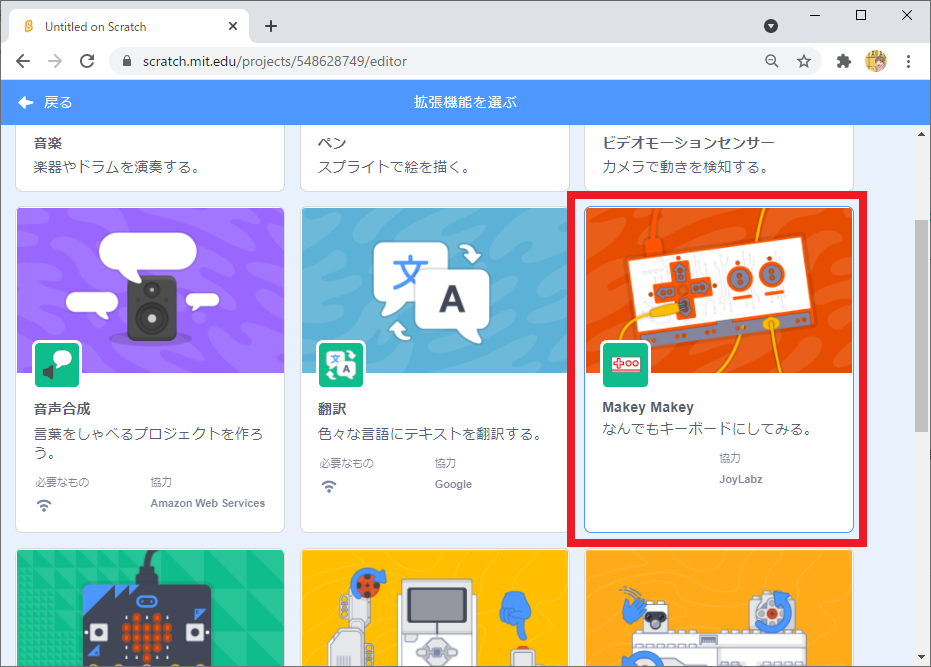The height and width of the screenshot is (667, 931).
Task: Select the ビデオモーションセンサー extension card
Action: point(719,158)
